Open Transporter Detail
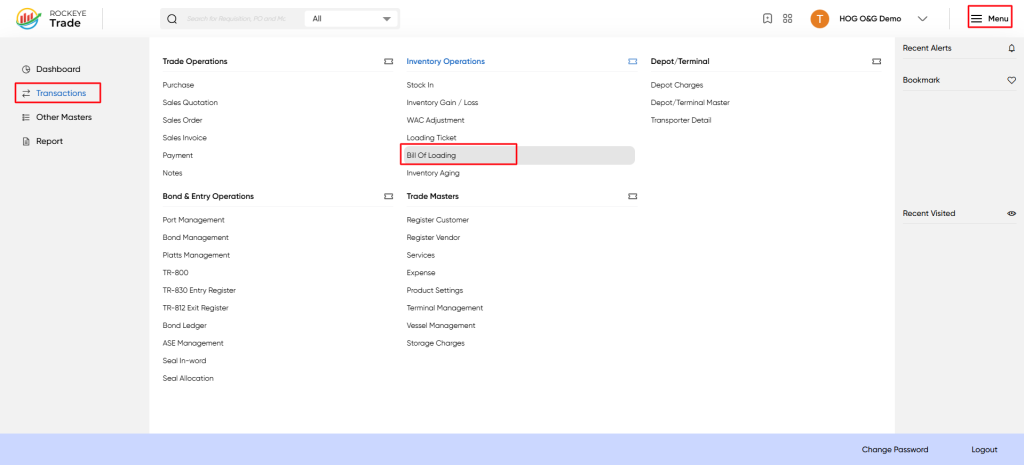The width and height of the screenshot is (1024, 465). 681,120
